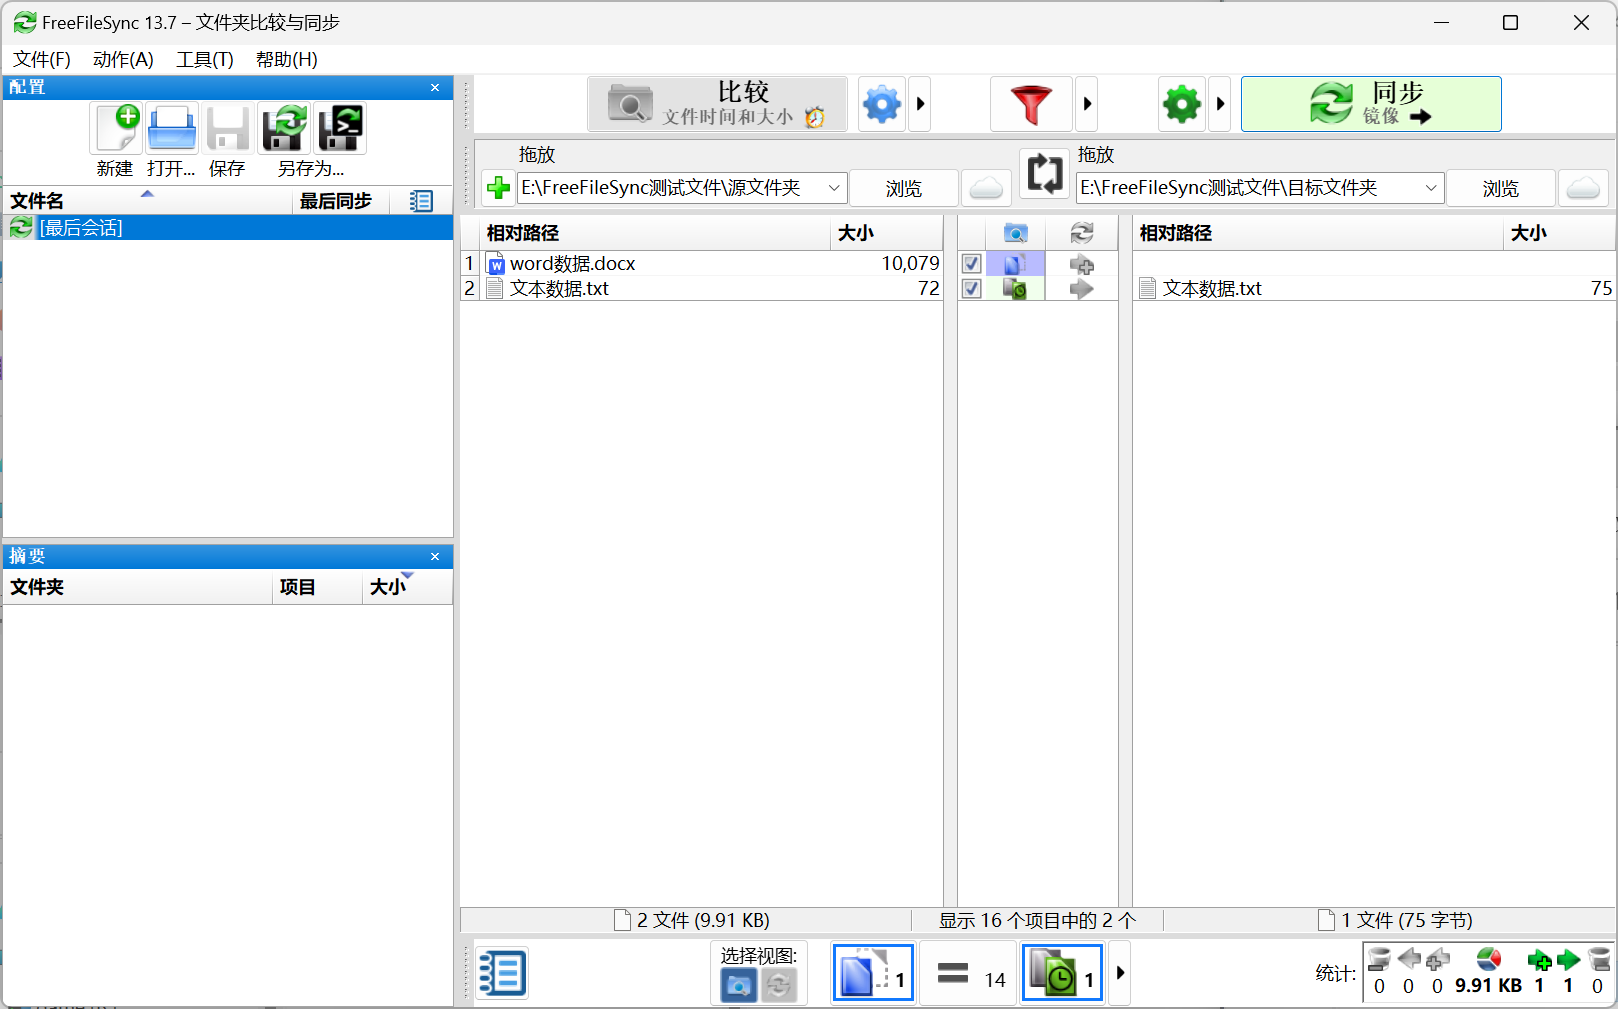Expand the arrow beside the sync settings gear

coord(1219,103)
